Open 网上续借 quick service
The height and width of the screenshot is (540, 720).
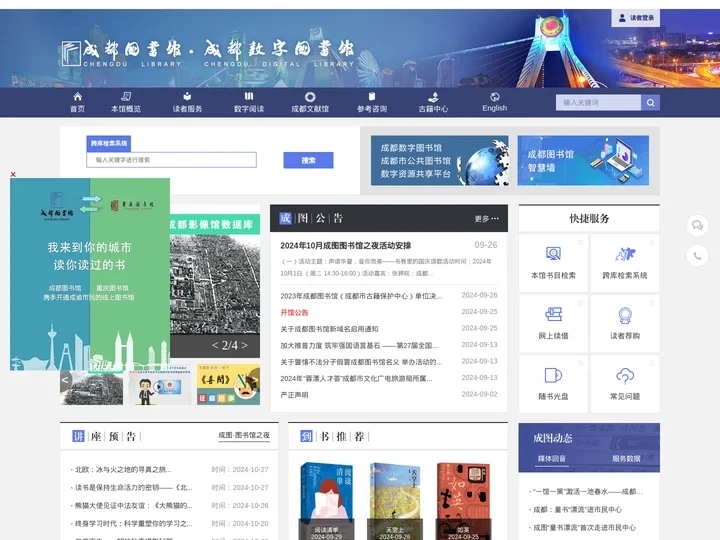(553, 324)
